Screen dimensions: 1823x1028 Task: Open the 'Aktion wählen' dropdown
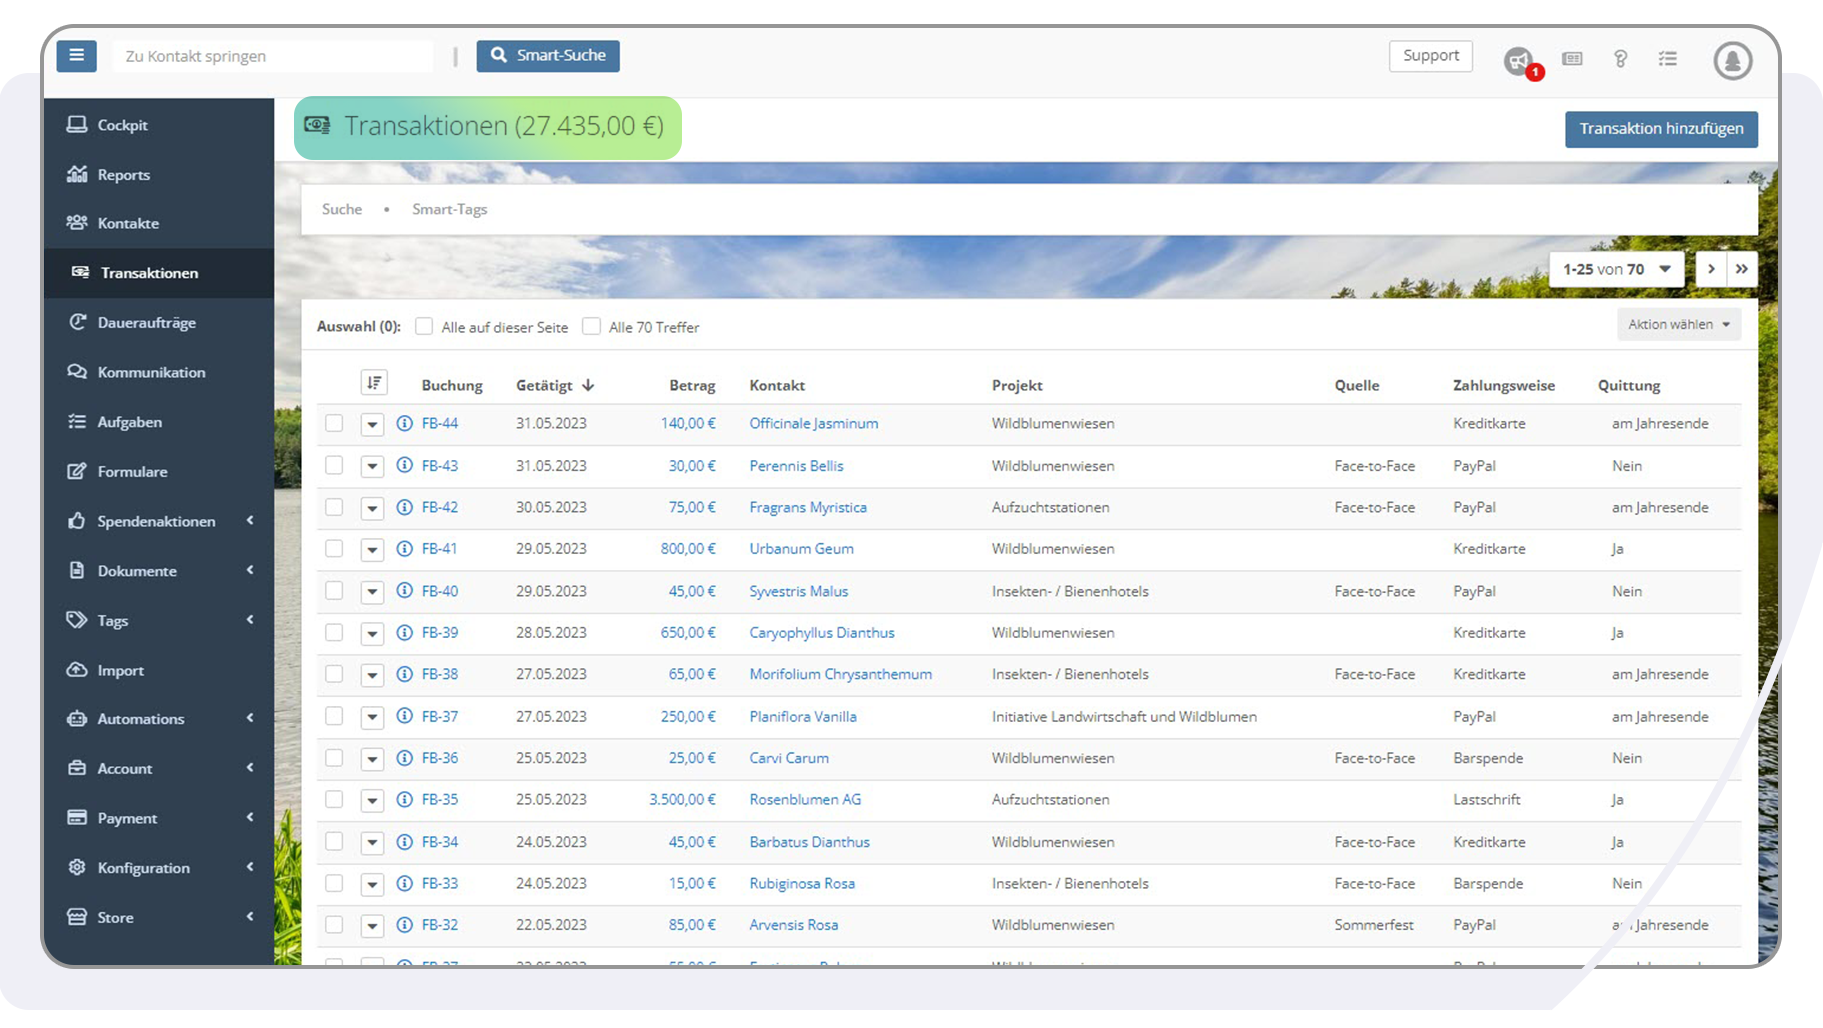point(1678,325)
